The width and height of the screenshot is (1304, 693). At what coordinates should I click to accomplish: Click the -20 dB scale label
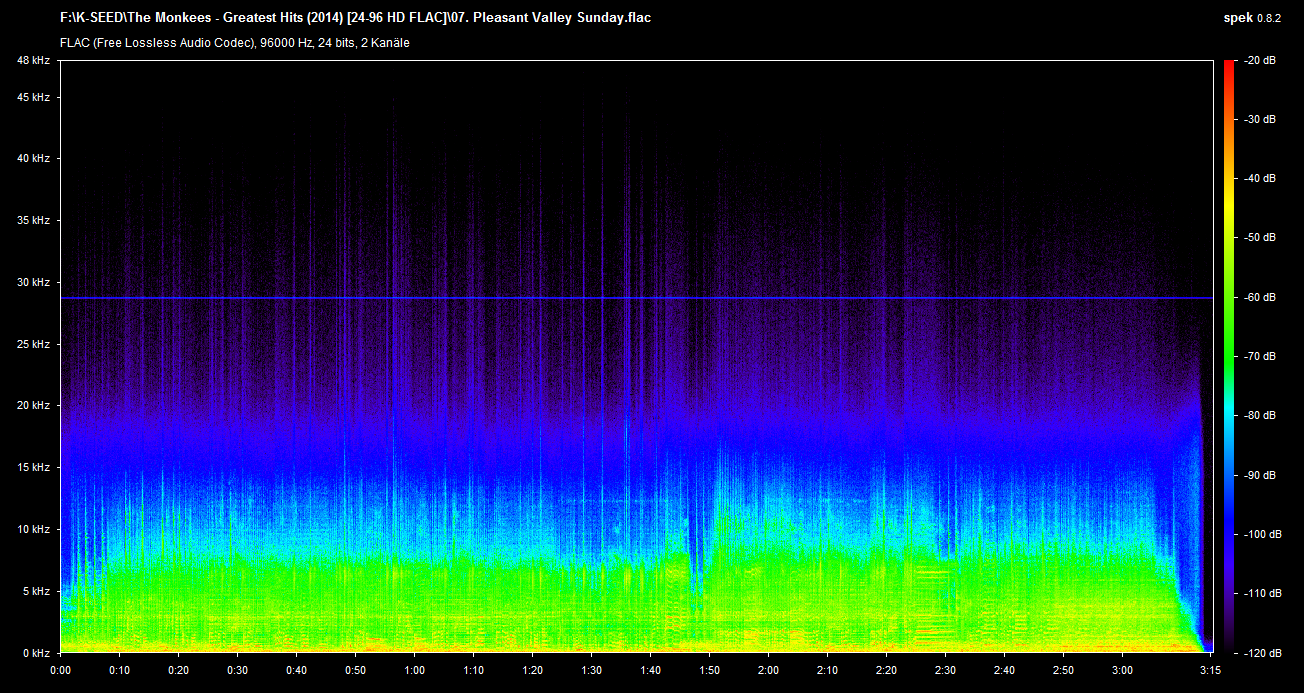point(1259,61)
